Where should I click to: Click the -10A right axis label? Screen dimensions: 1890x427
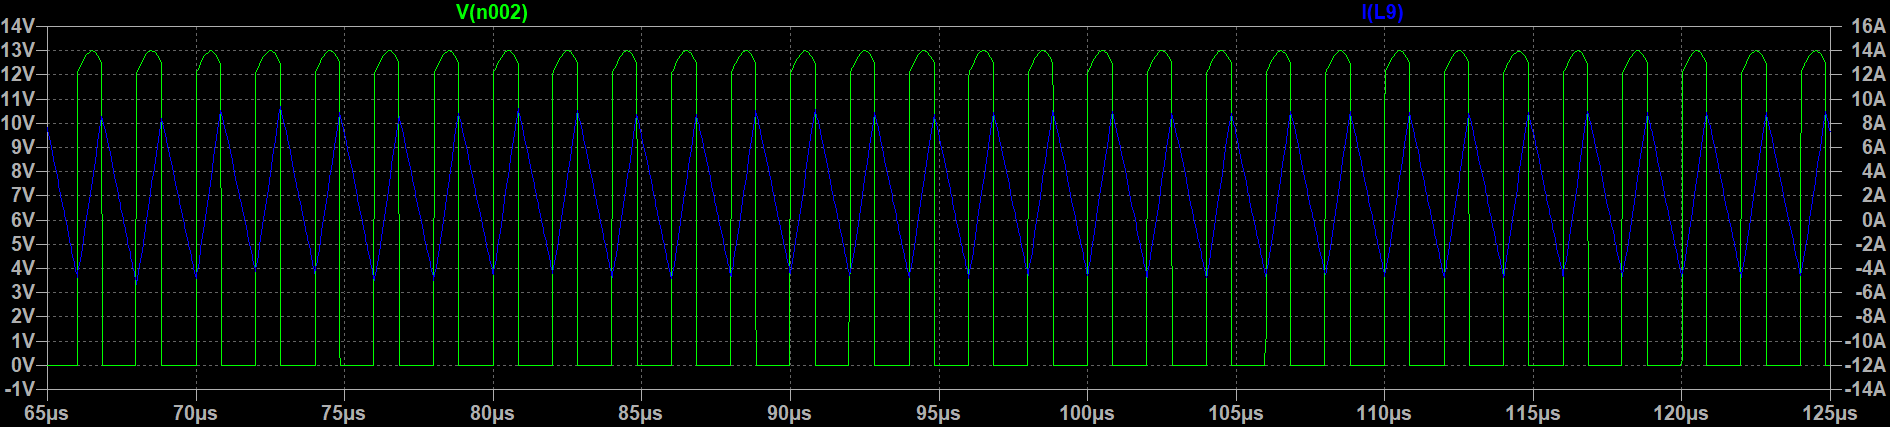tap(1866, 341)
